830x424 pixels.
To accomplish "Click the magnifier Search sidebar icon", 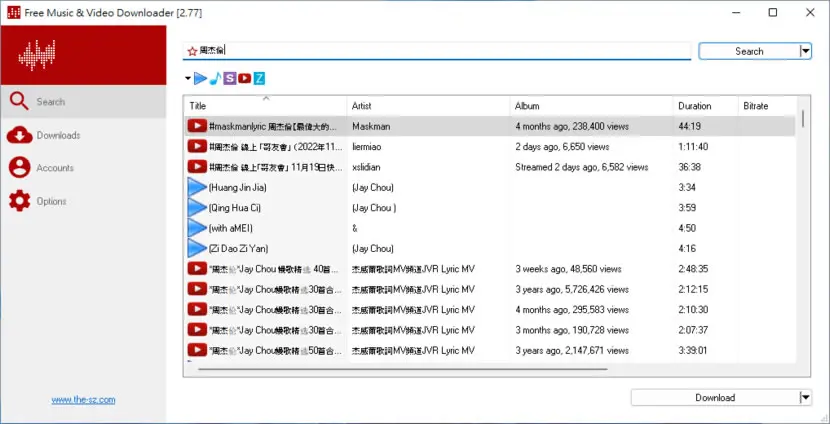I will [x=20, y=101].
